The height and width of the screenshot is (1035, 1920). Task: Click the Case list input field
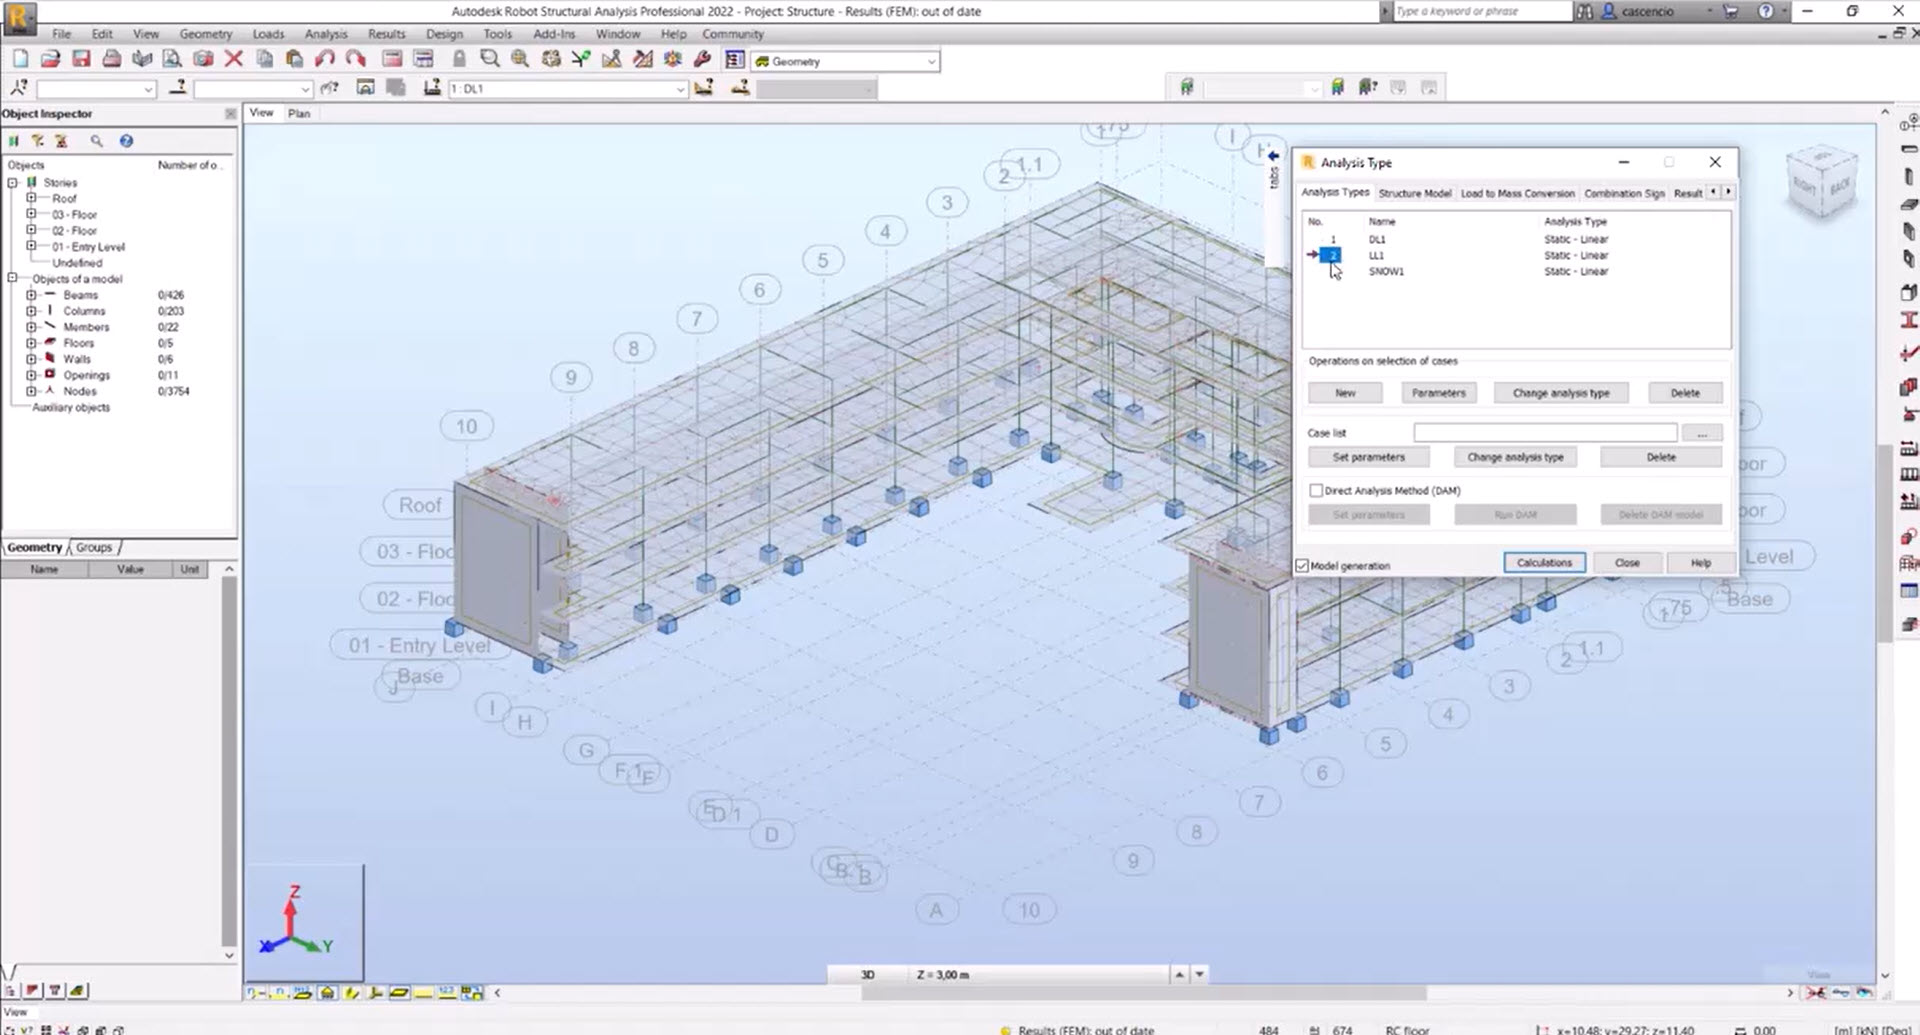1544,433
